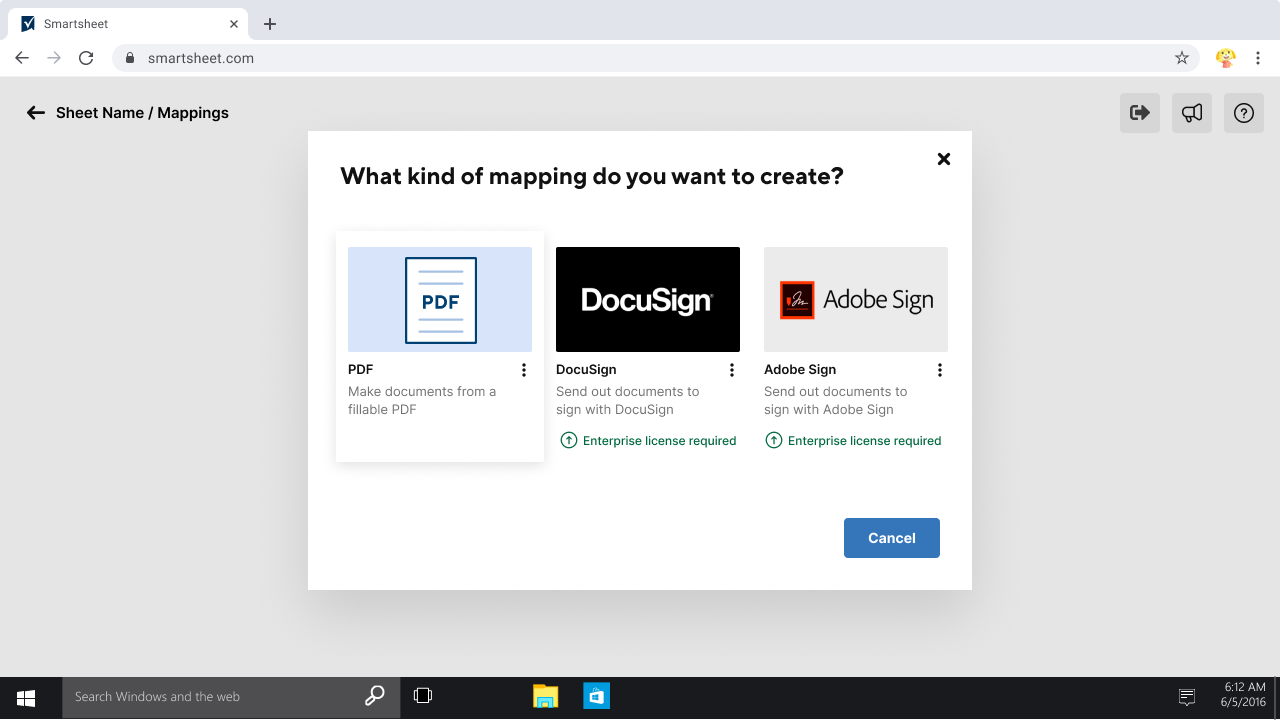Open File Explorer from the taskbar
The image size is (1280, 720).
pos(545,697)
